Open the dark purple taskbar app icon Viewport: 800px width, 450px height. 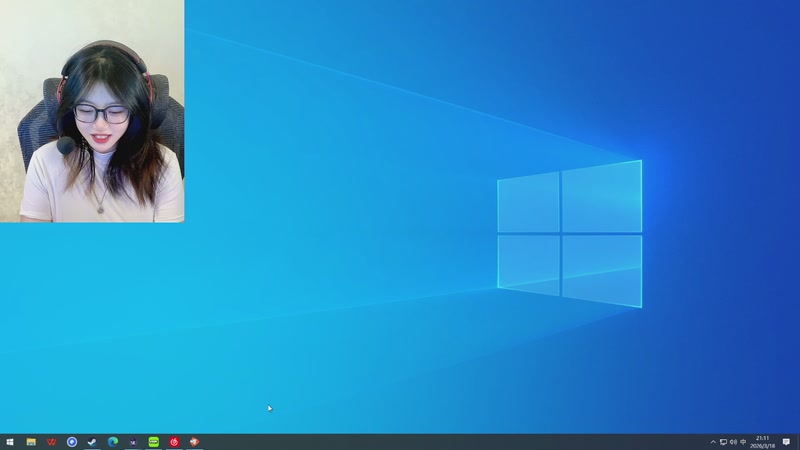point(133,442)
